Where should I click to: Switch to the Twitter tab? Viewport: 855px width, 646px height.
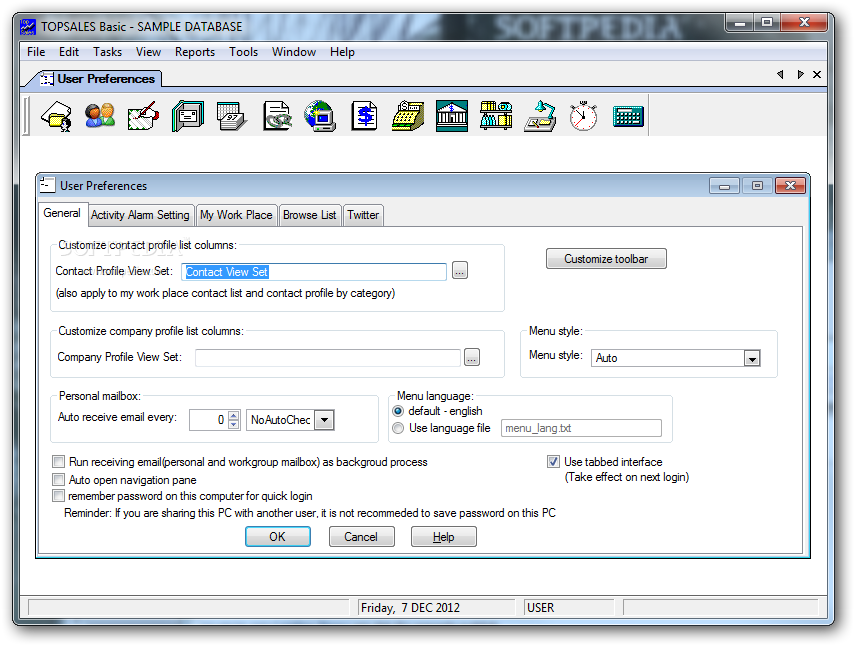363,215
